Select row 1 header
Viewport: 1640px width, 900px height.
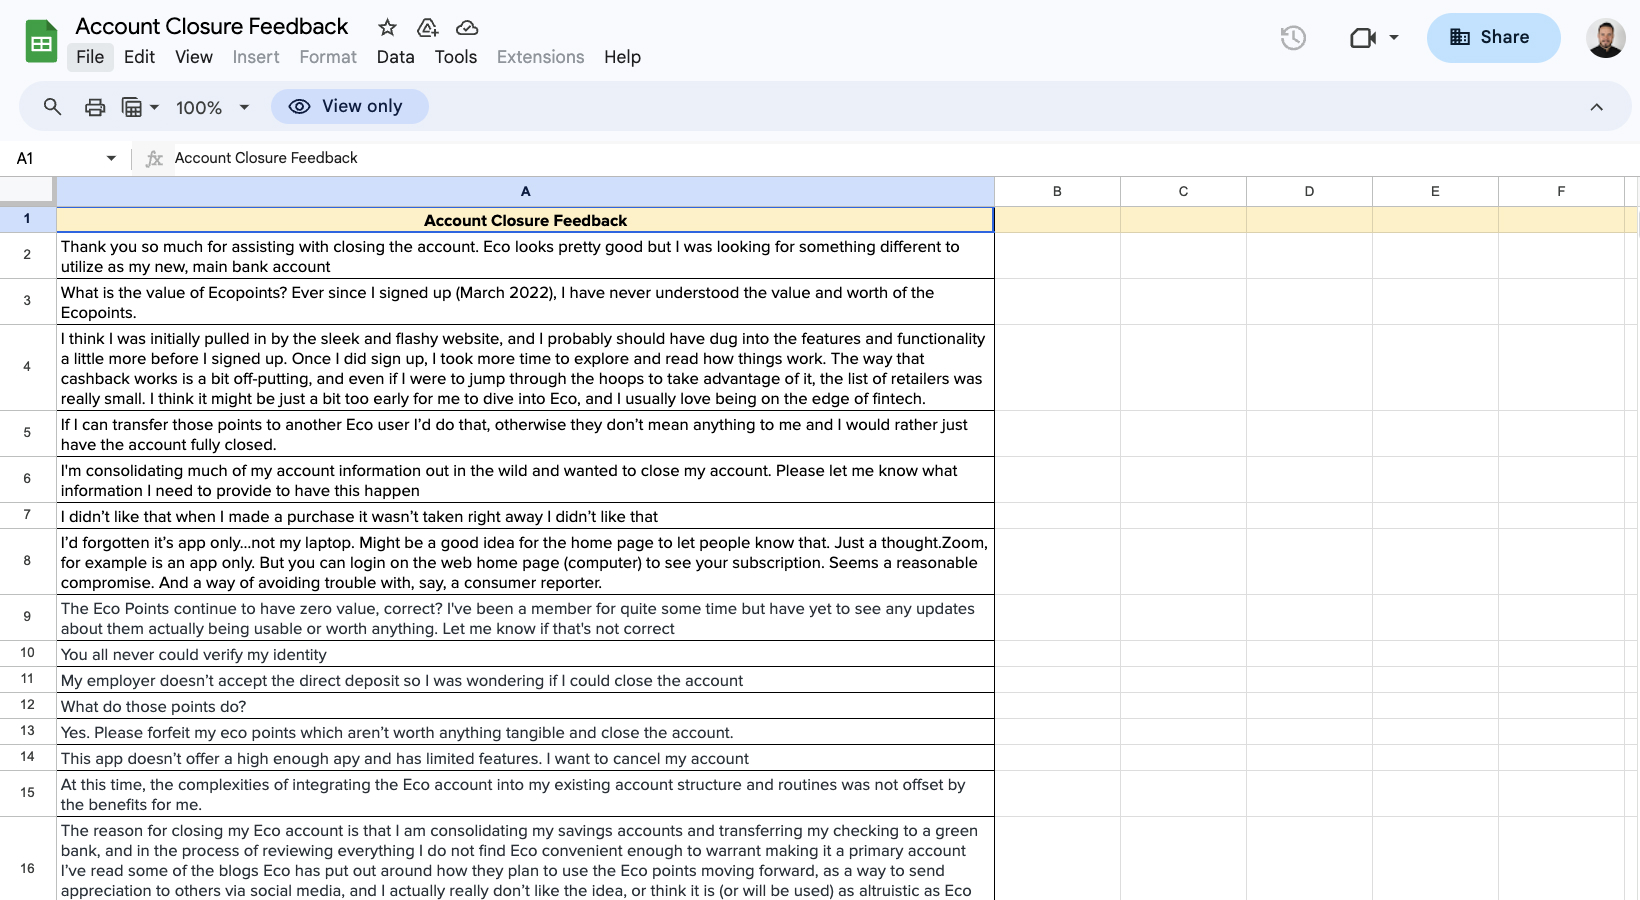(x=27, y=219)
